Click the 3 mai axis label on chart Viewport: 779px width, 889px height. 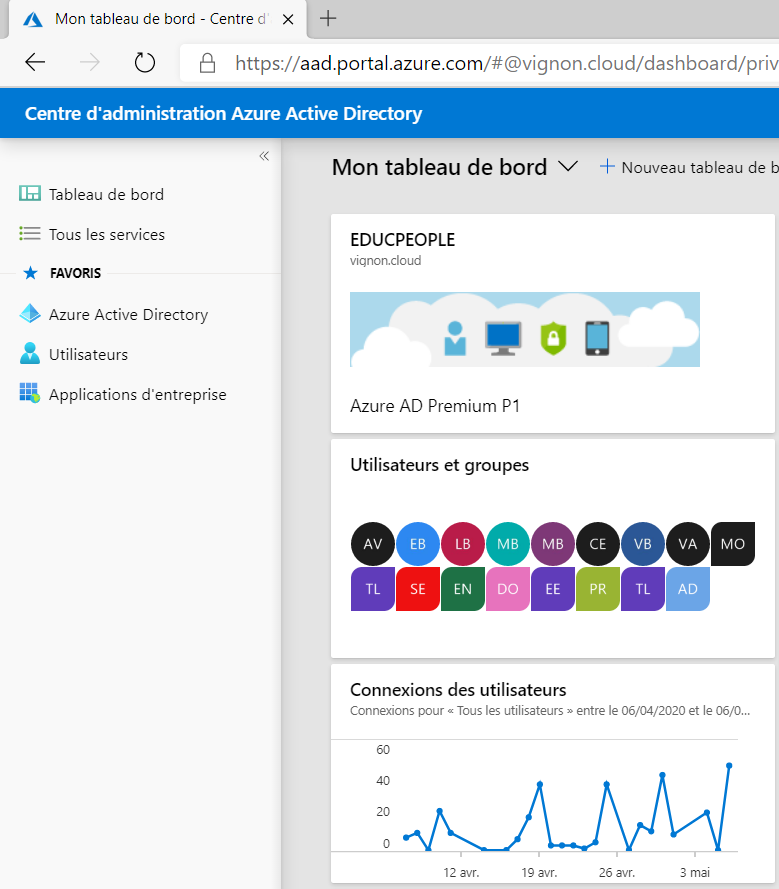pyautogui.click(x=695, y=873)
